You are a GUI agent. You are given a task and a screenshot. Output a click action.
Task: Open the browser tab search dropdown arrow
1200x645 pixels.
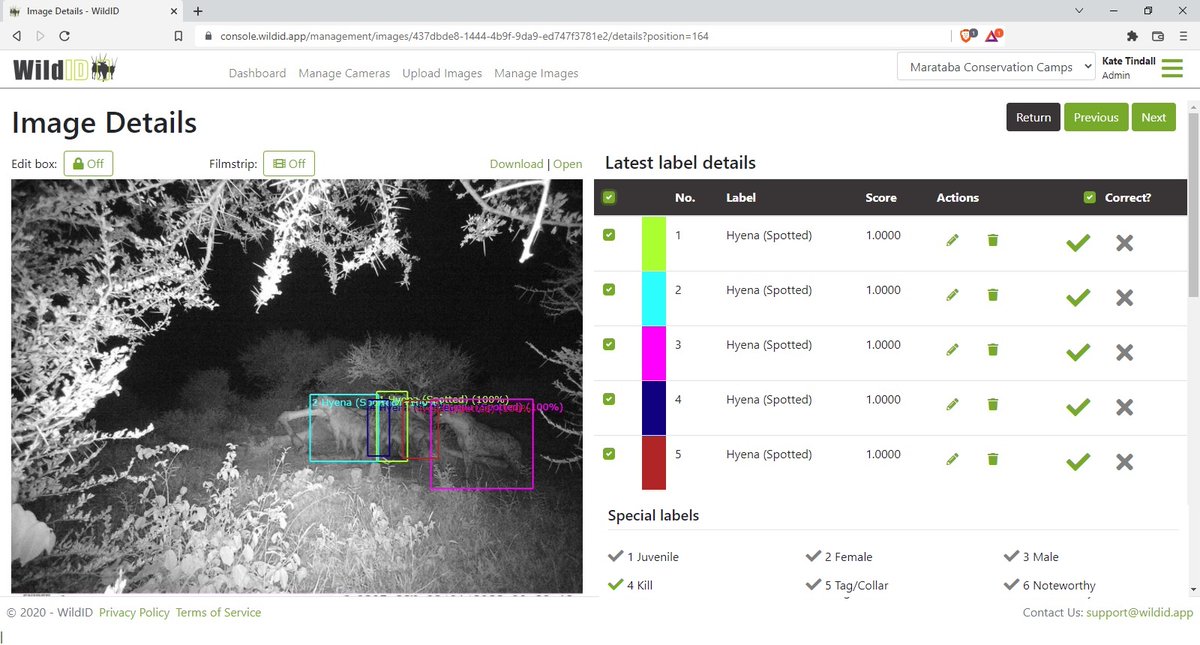[1081, 11]
